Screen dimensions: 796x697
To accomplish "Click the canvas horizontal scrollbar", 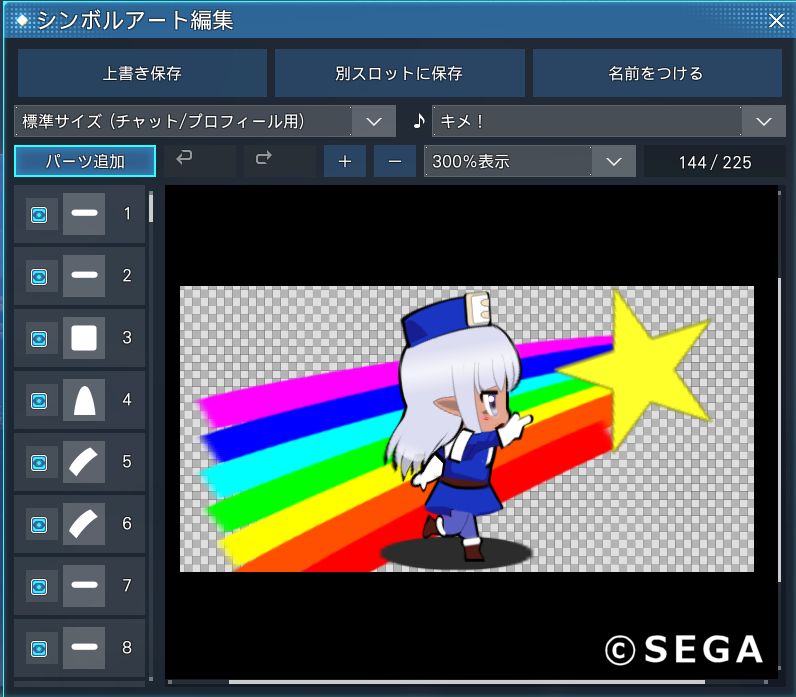I will click(x=467, y=682).
